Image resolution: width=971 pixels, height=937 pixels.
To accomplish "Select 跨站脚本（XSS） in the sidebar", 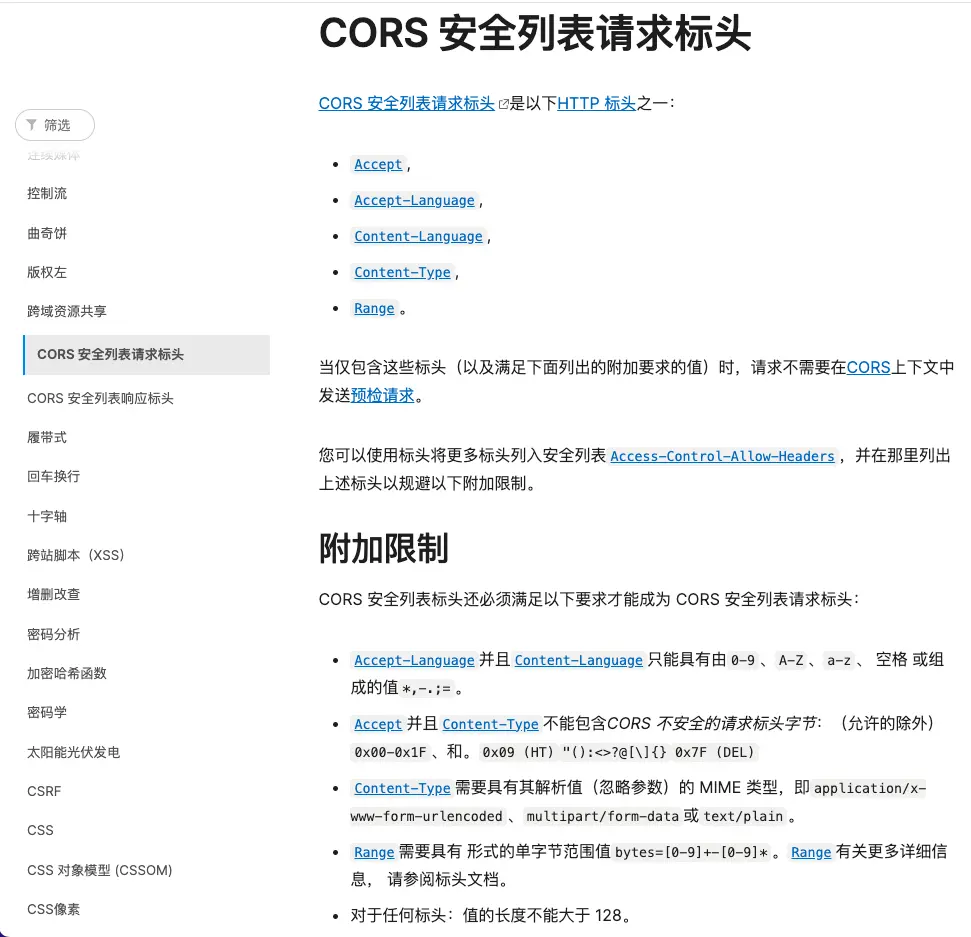I will (76, 555).
